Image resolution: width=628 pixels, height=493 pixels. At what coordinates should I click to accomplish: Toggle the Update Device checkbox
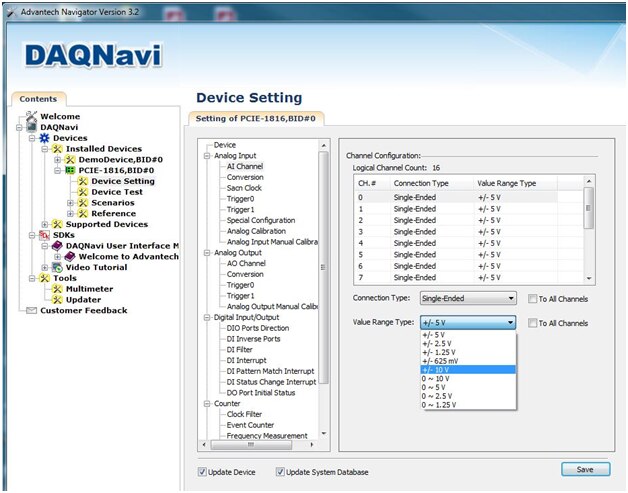pos(202,472)
